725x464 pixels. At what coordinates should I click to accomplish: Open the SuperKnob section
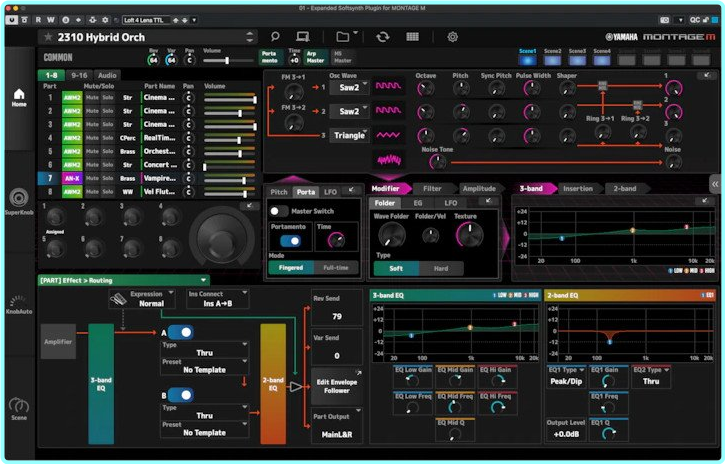click(19, 201)
